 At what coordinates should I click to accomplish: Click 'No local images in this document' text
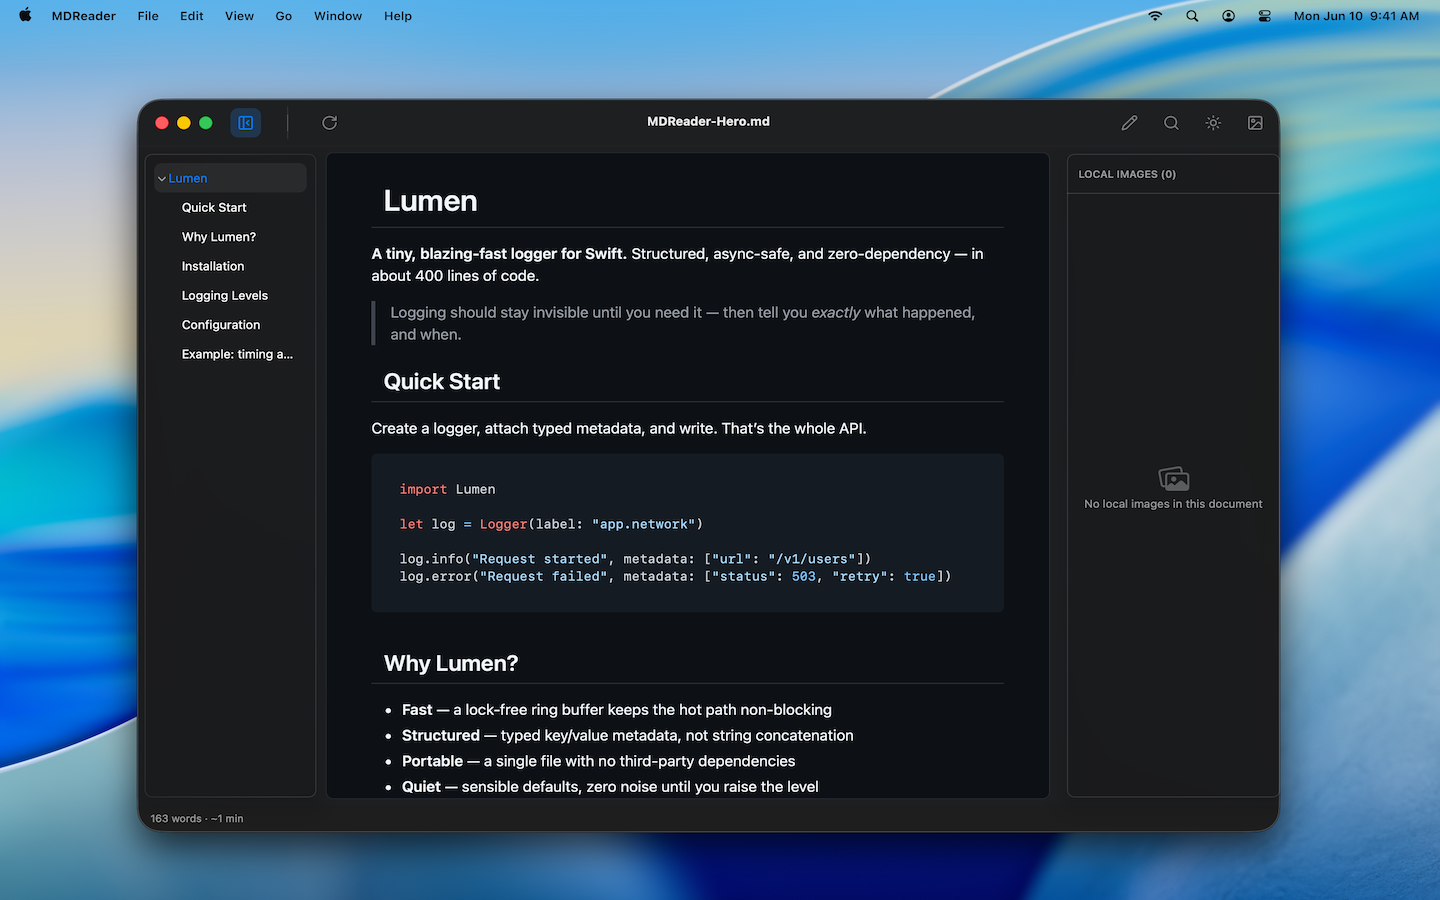click(x=1173, y=504)
